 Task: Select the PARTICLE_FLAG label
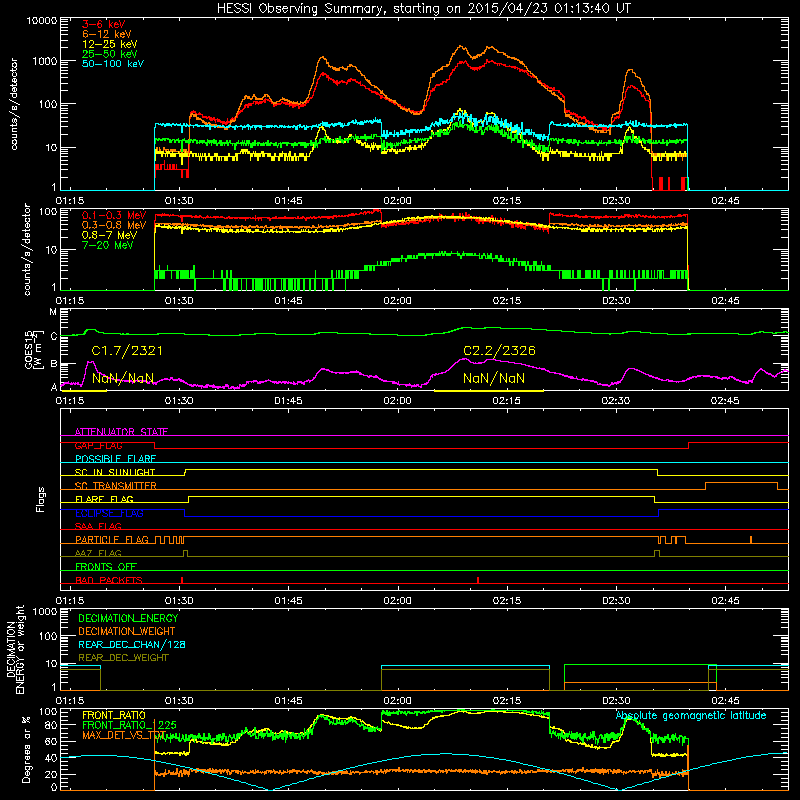coord(112,539)
